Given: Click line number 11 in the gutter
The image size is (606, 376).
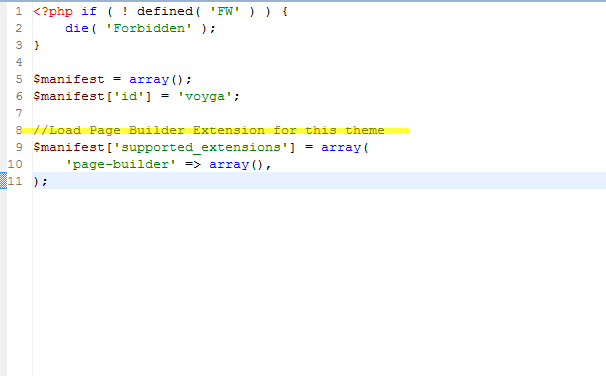Looking at the screenshot, I should 15,181.
